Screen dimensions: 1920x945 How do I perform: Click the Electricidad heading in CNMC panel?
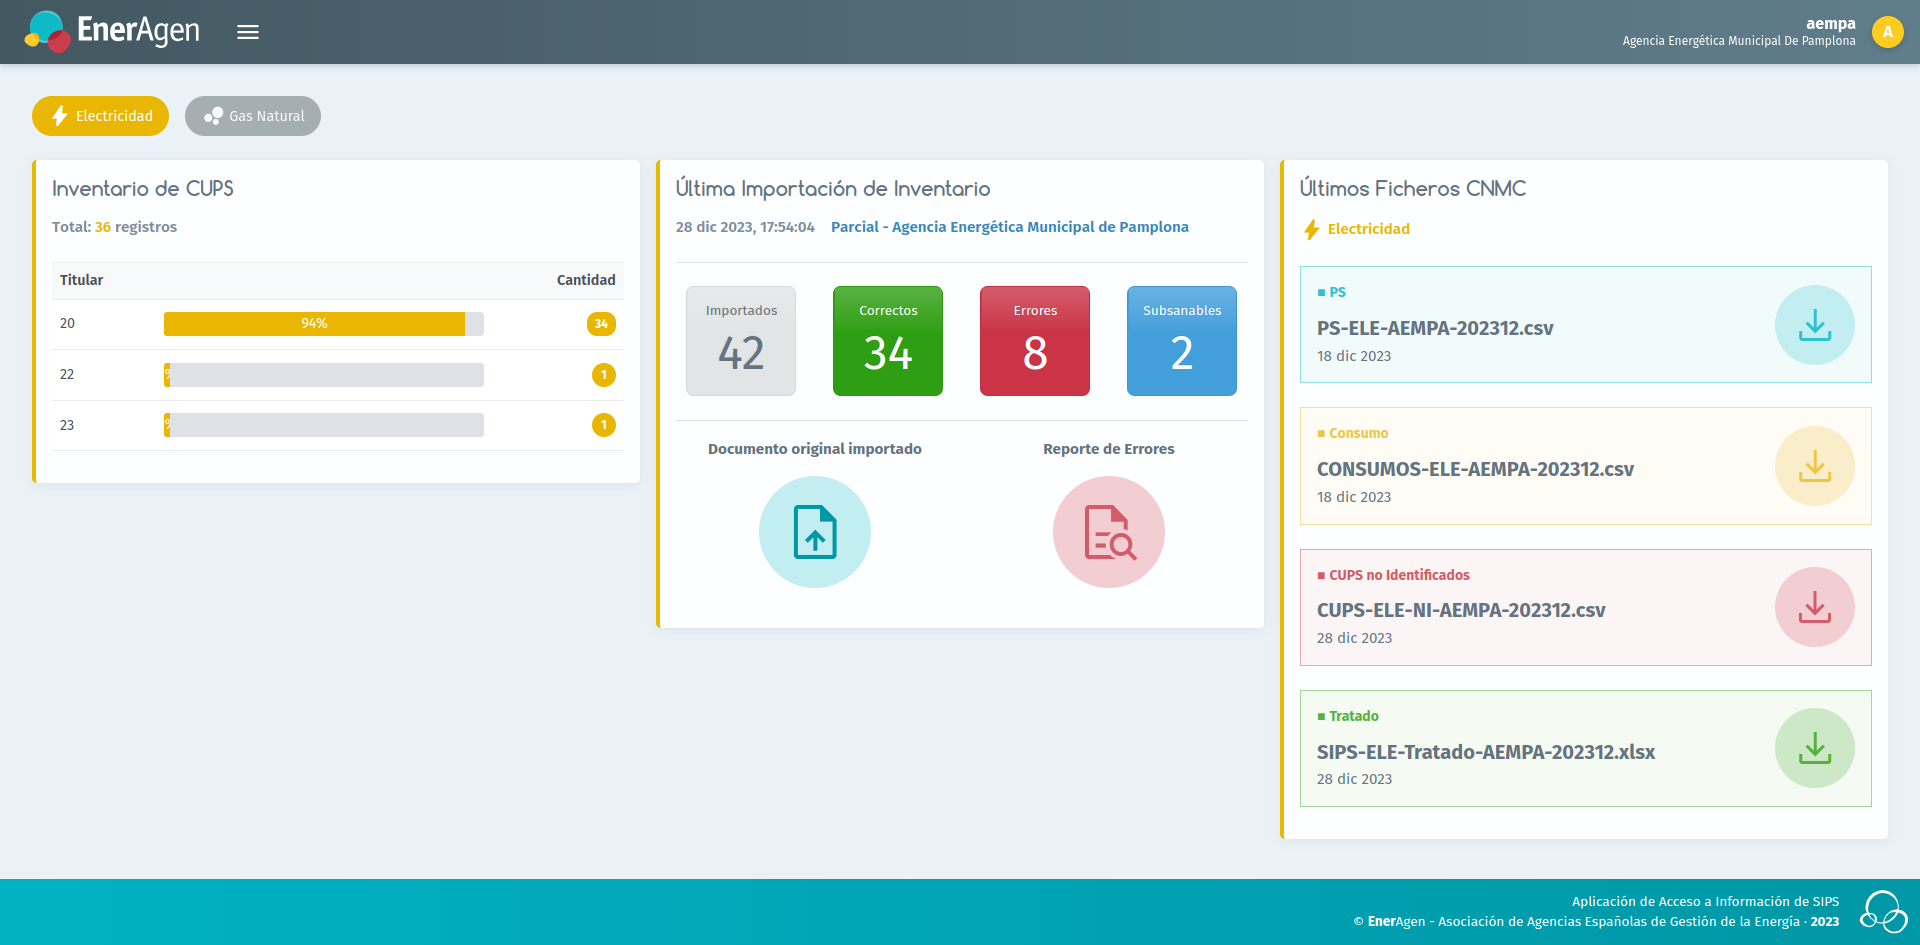click(1357, 229)
